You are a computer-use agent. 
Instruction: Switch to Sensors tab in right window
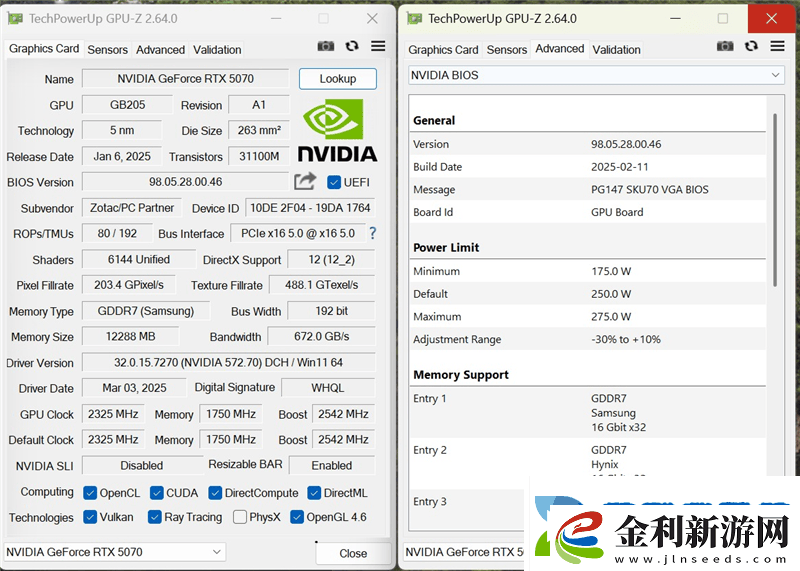tap(507, 49)
